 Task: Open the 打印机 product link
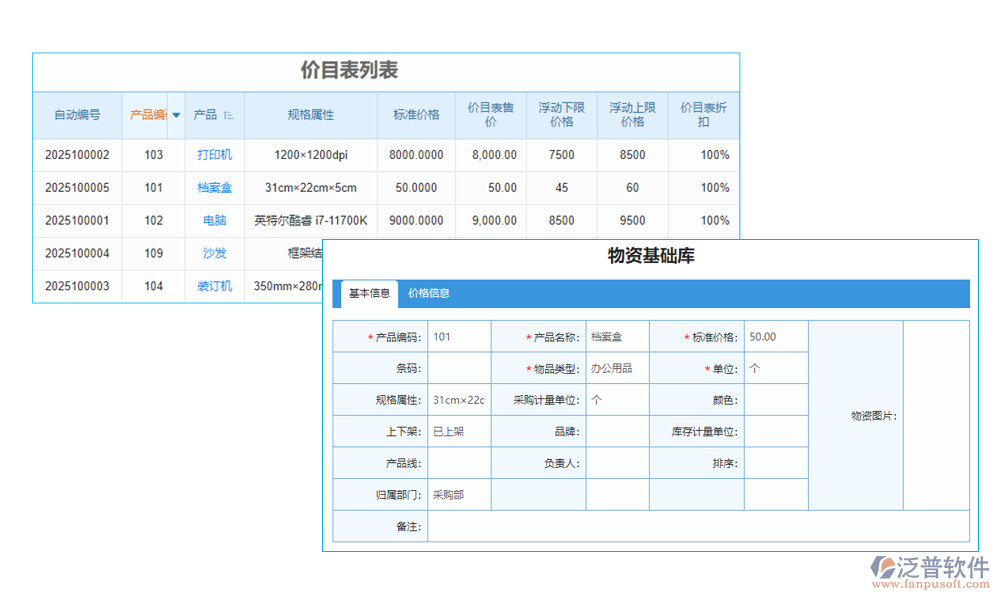coord(215,155)
